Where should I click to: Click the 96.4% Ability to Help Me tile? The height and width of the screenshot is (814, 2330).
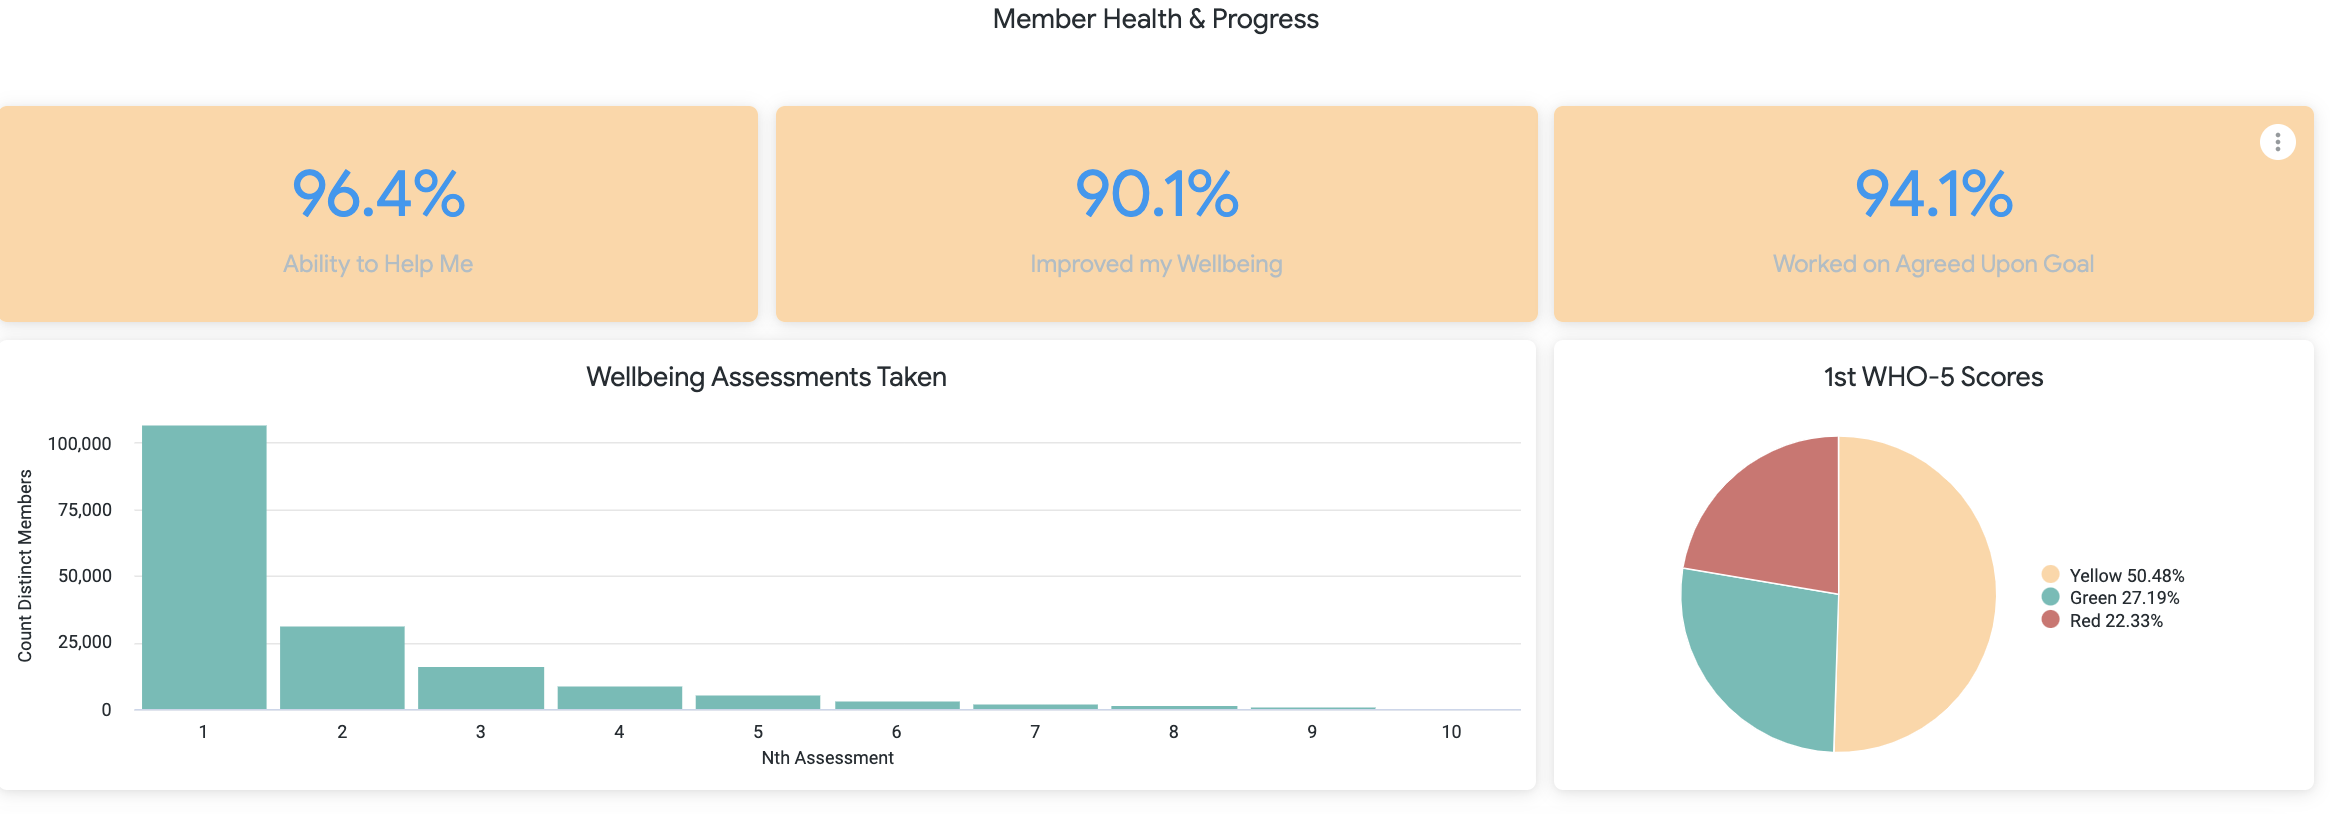[378, 214]
